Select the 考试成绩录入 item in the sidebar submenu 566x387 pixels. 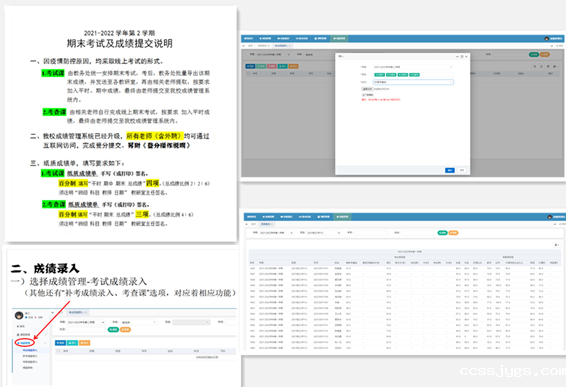[30, 350]
